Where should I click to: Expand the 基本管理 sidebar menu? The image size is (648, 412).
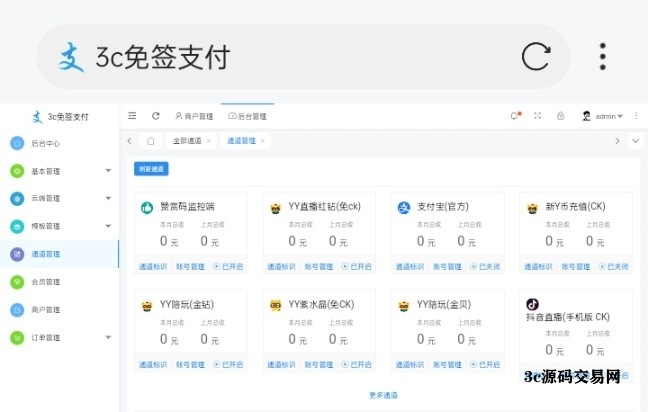(59, 171)
